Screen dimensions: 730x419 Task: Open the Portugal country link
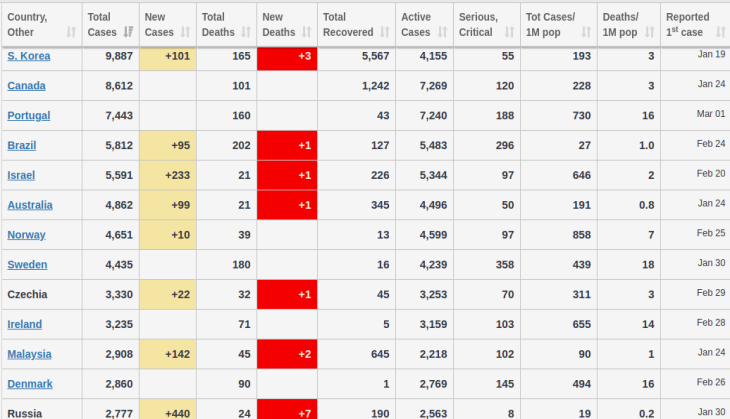[29, 115]
